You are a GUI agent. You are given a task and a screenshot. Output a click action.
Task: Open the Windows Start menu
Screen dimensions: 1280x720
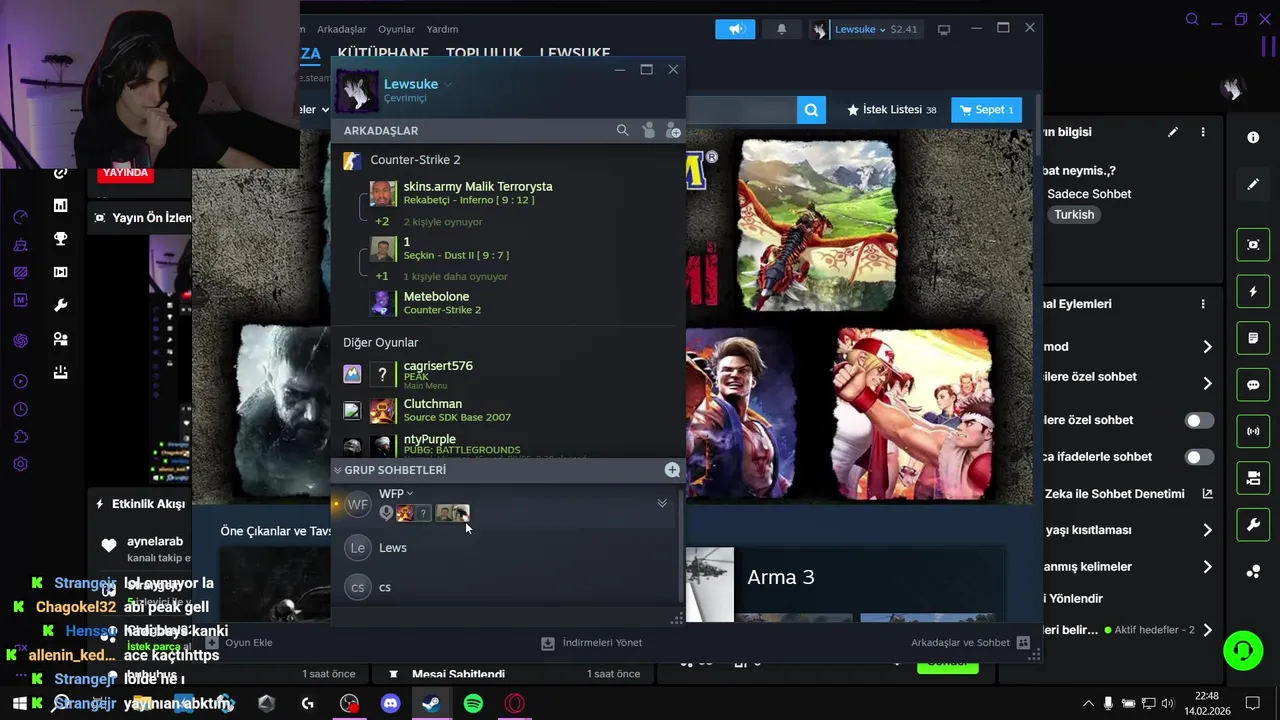pos(19,704)
